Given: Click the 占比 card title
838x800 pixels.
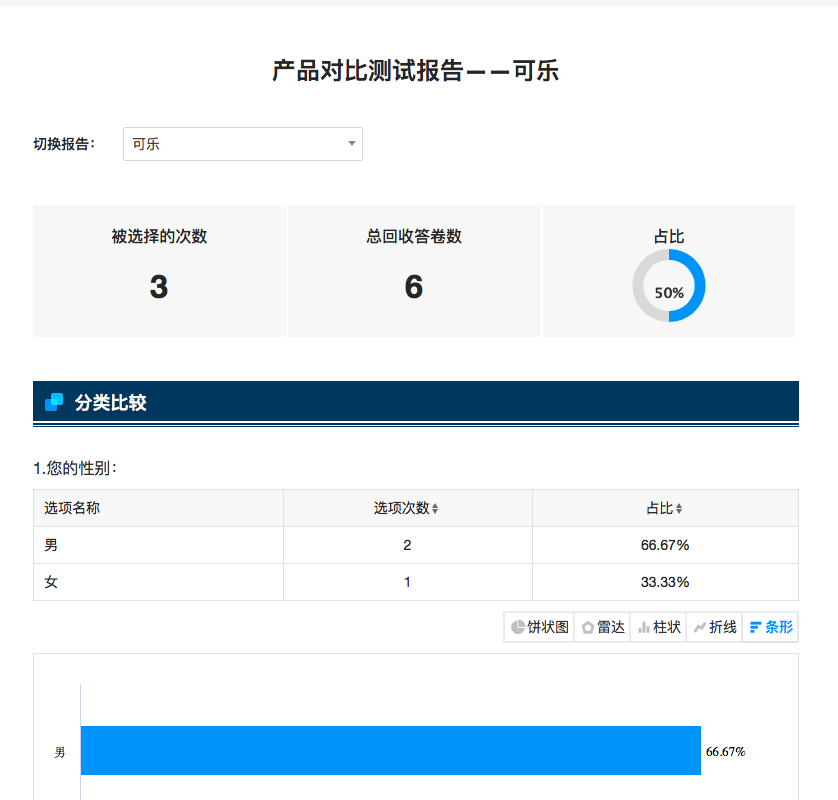Looking at the screenshot, I should [669, 236].
